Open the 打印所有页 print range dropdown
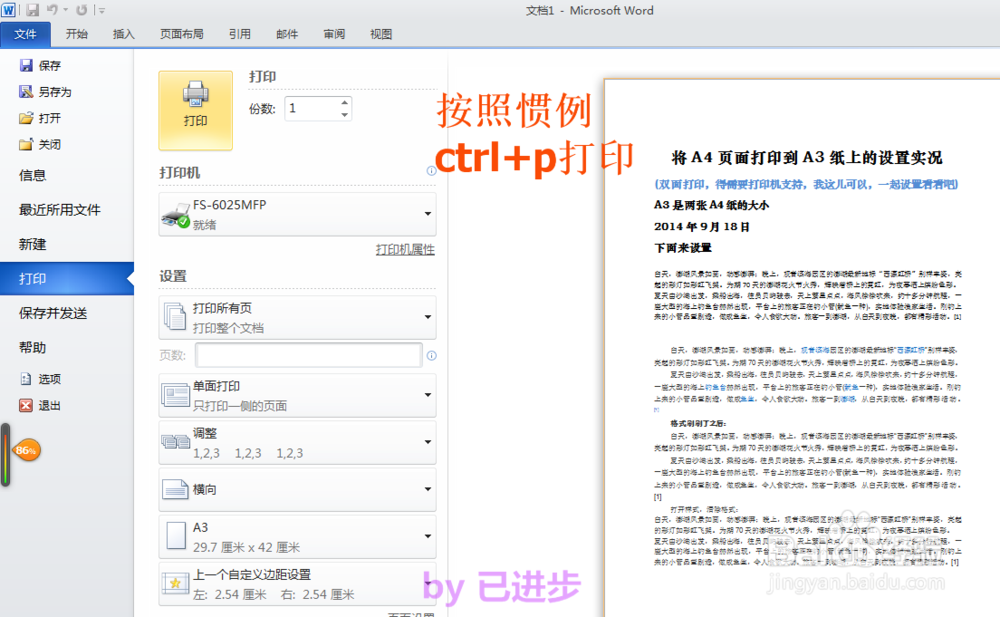The image size is (1000, 617). pyautogui.click(x=294, y=316)
